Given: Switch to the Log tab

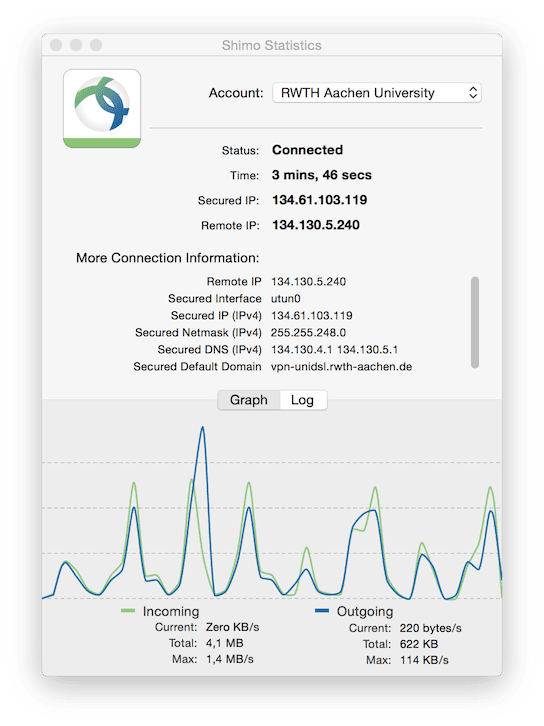Looking at the screenshot, I should (x=303, y=400).
